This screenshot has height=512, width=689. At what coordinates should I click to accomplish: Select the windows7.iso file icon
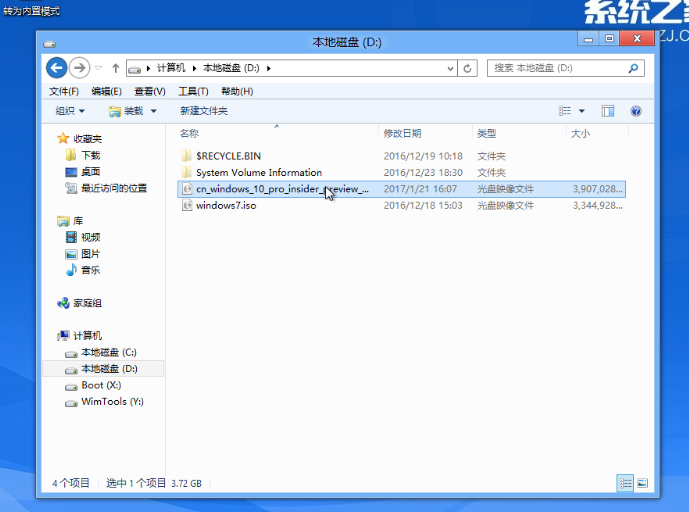(186, 206)
